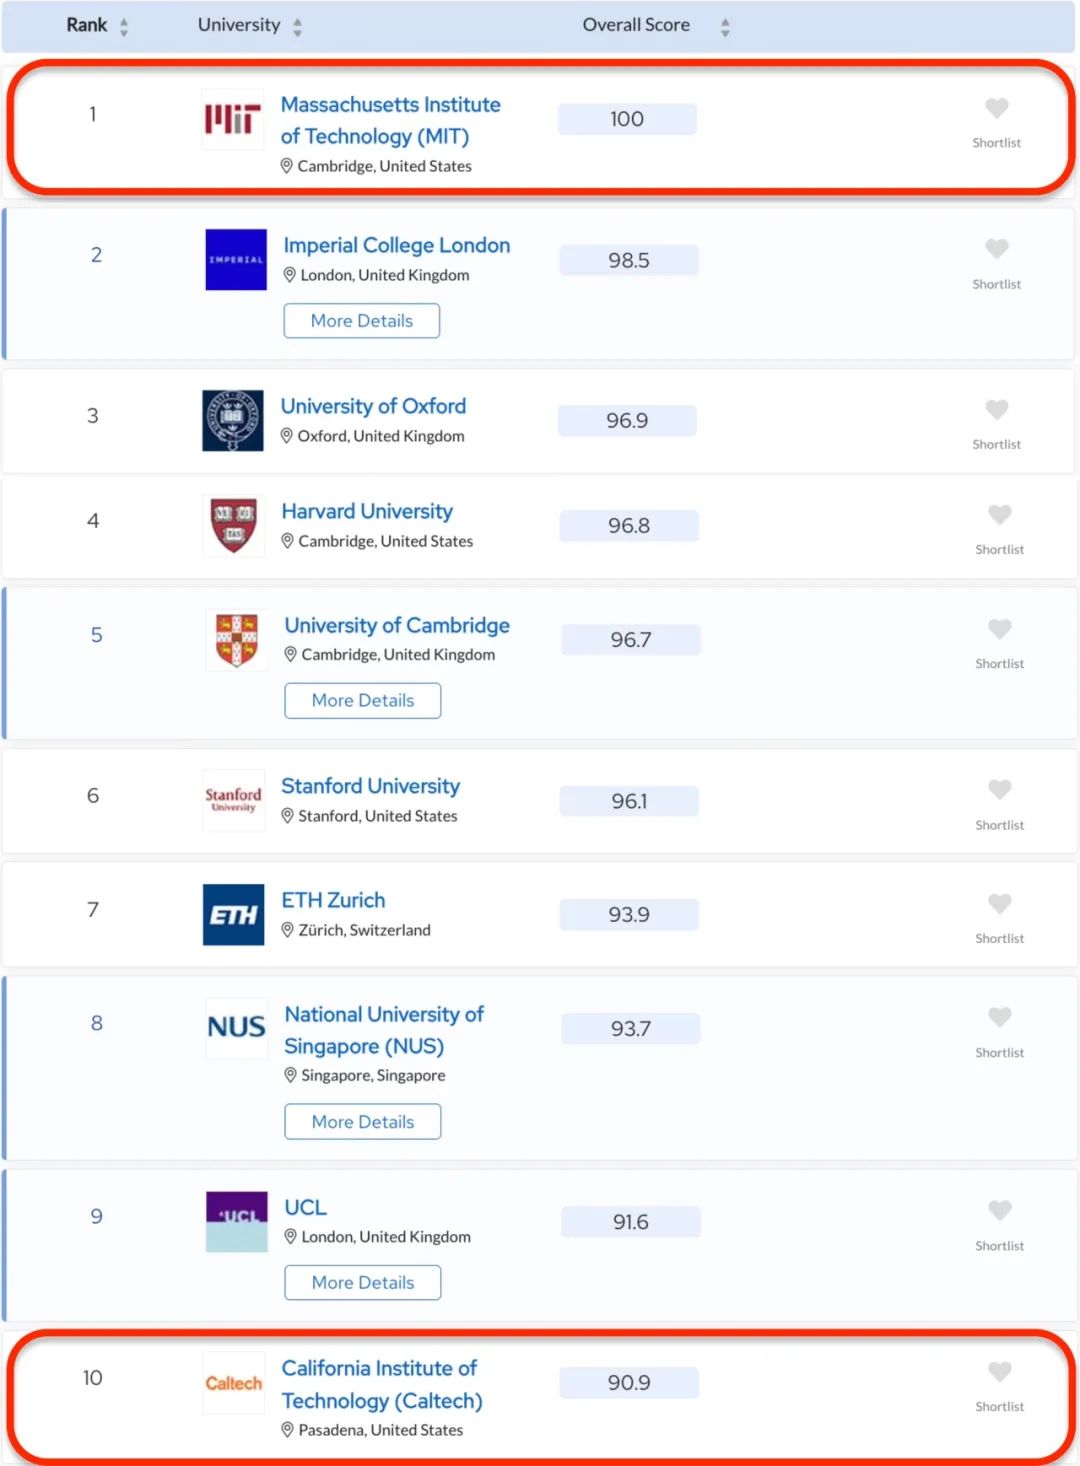Click the Harvard University shield logo
The image size is (1080, 1466).
click(x=234, y=526)
